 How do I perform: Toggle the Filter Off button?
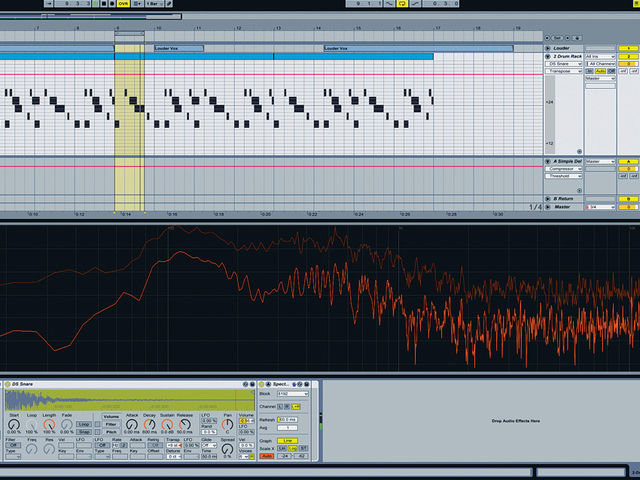pos(13,445)
